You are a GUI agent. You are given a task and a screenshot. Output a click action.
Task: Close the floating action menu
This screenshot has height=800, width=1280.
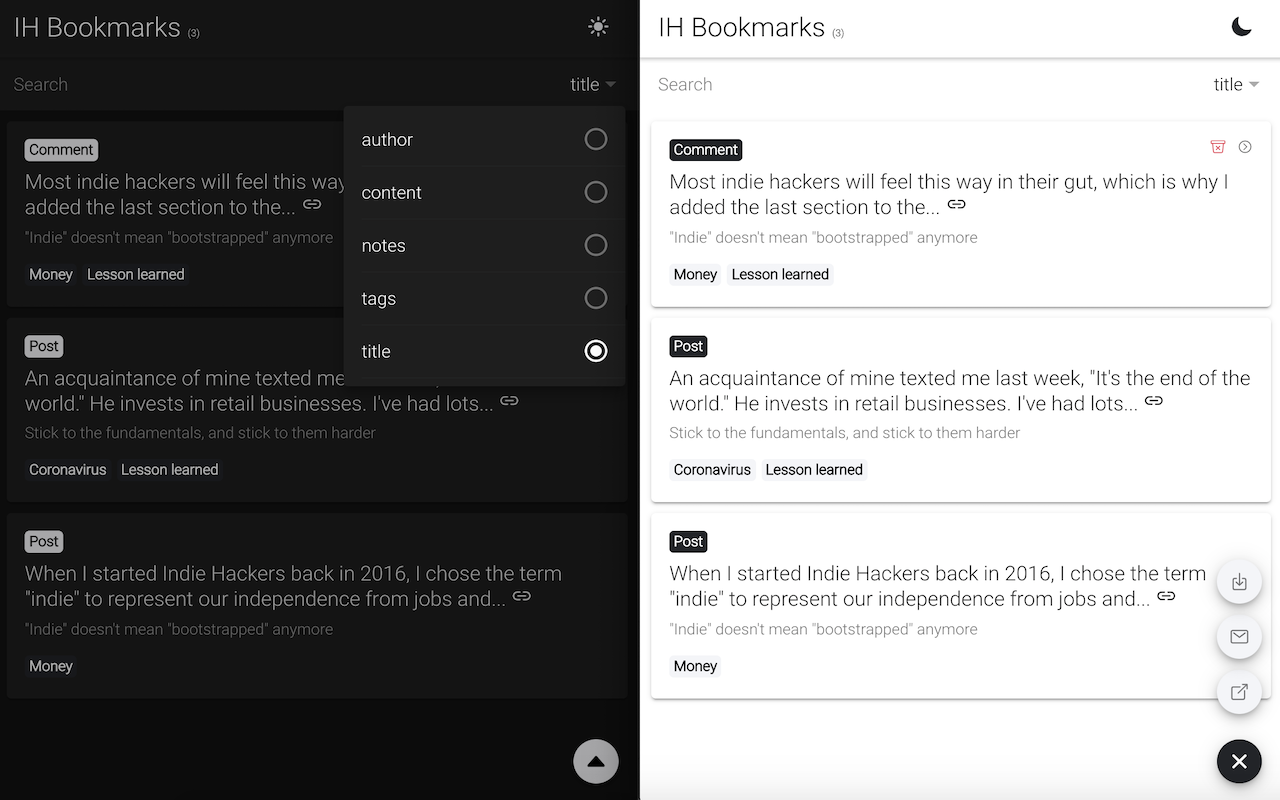coord(1239,761)
